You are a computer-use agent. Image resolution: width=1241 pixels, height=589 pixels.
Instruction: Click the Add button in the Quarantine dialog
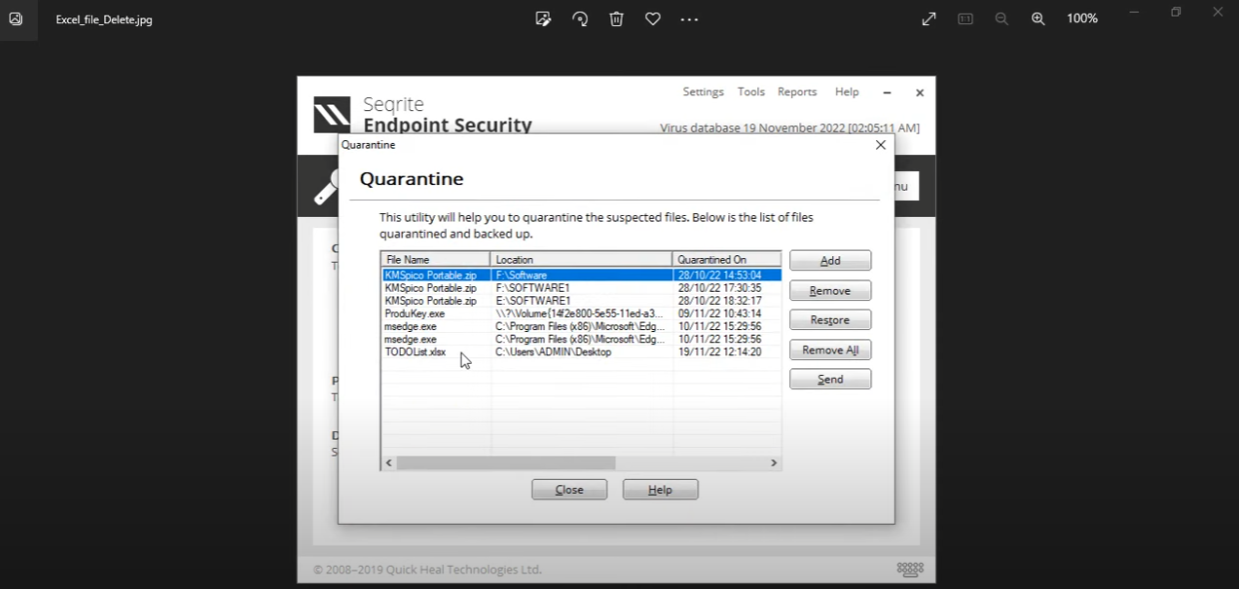[x=830, y=261]
